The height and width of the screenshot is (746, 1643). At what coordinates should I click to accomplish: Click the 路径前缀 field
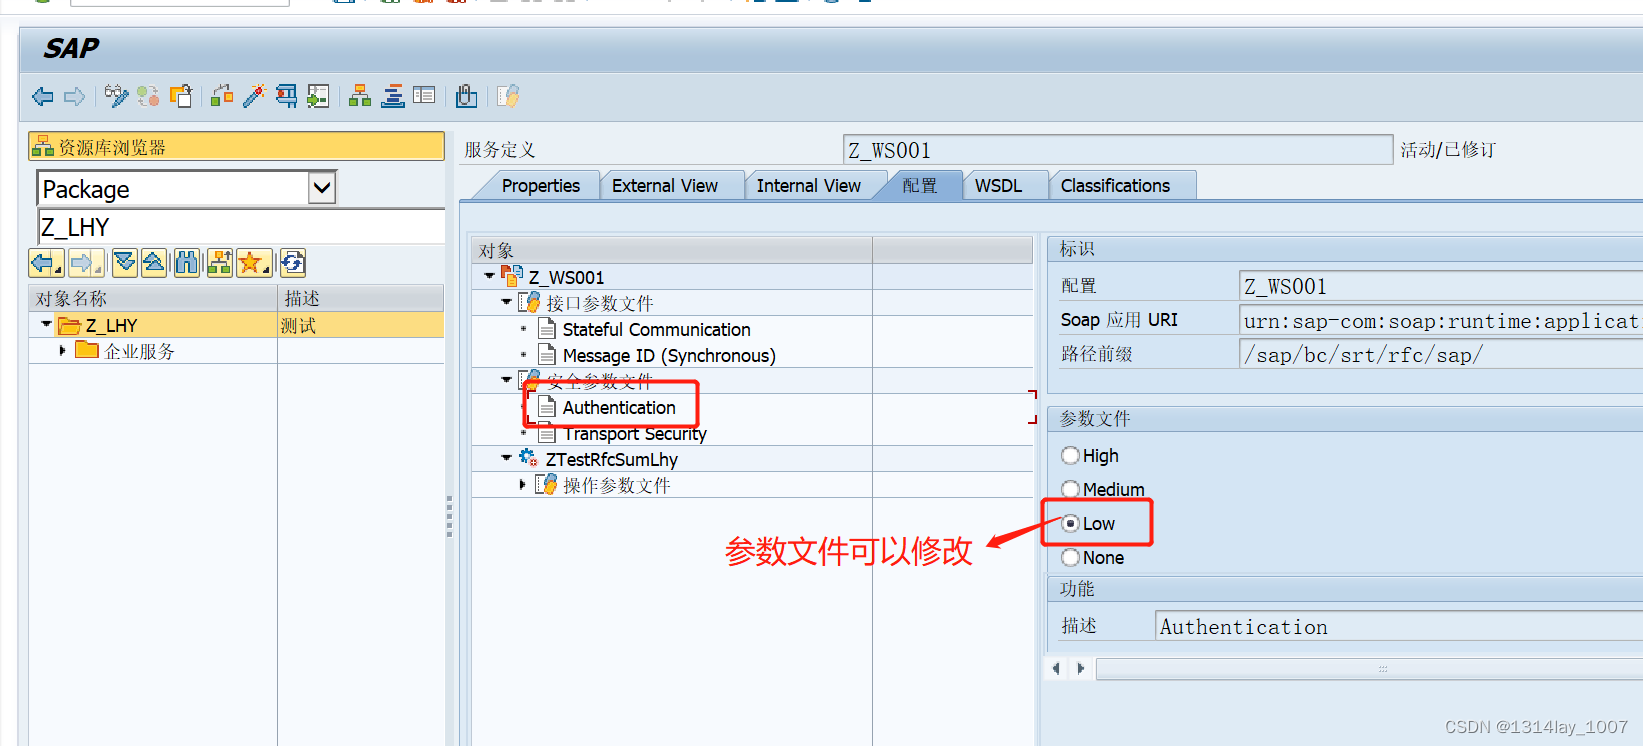pos(1440,354)
